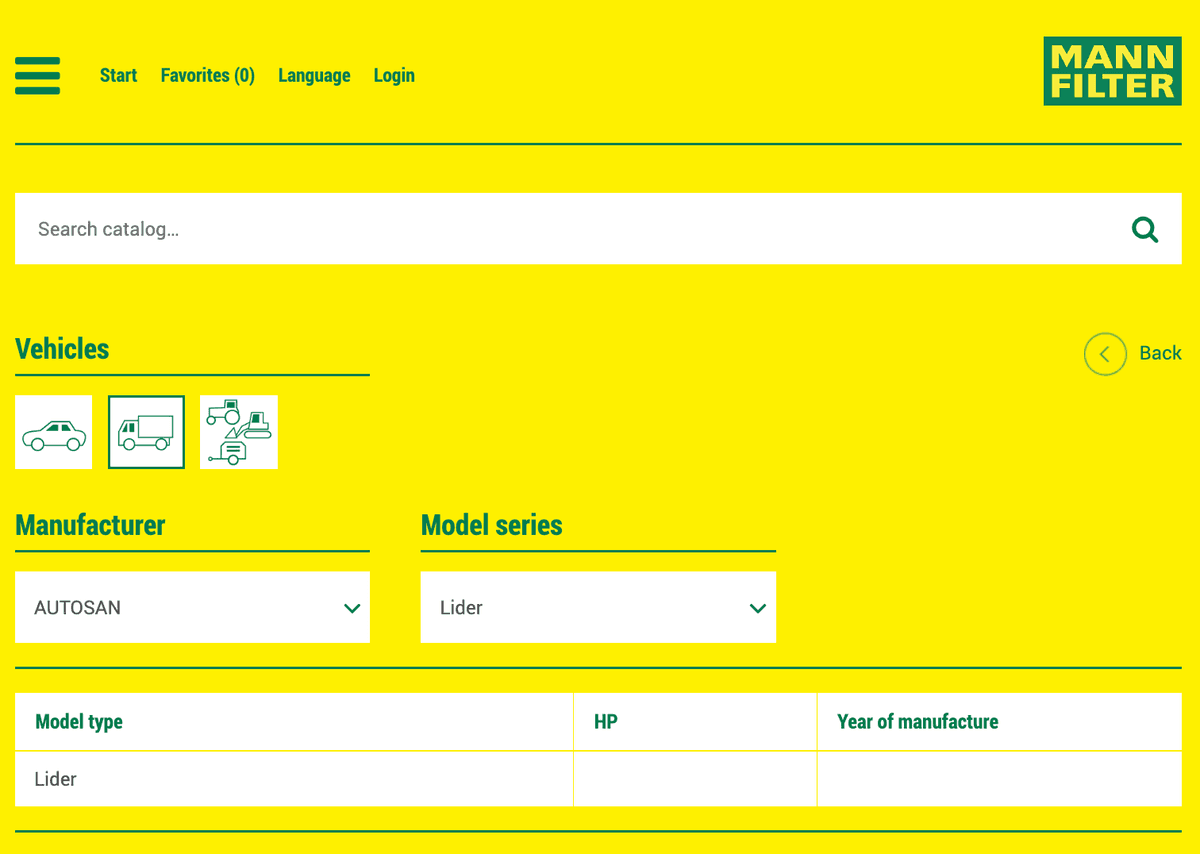Open the hamburger menu
The width and height of the screenshot is (1200, 854).
click(x=38, y=76)
